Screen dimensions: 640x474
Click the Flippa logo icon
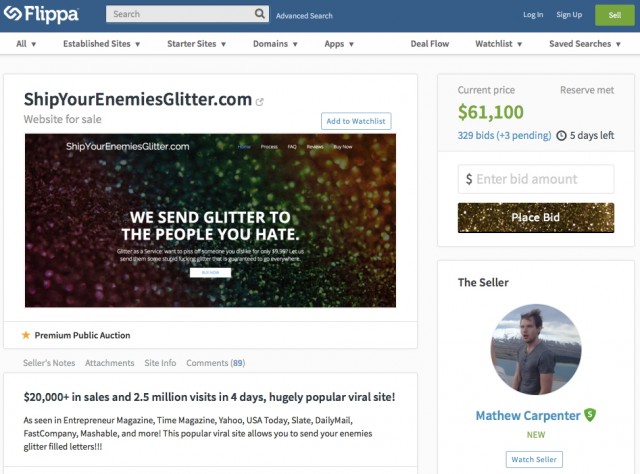coord(12,13)
